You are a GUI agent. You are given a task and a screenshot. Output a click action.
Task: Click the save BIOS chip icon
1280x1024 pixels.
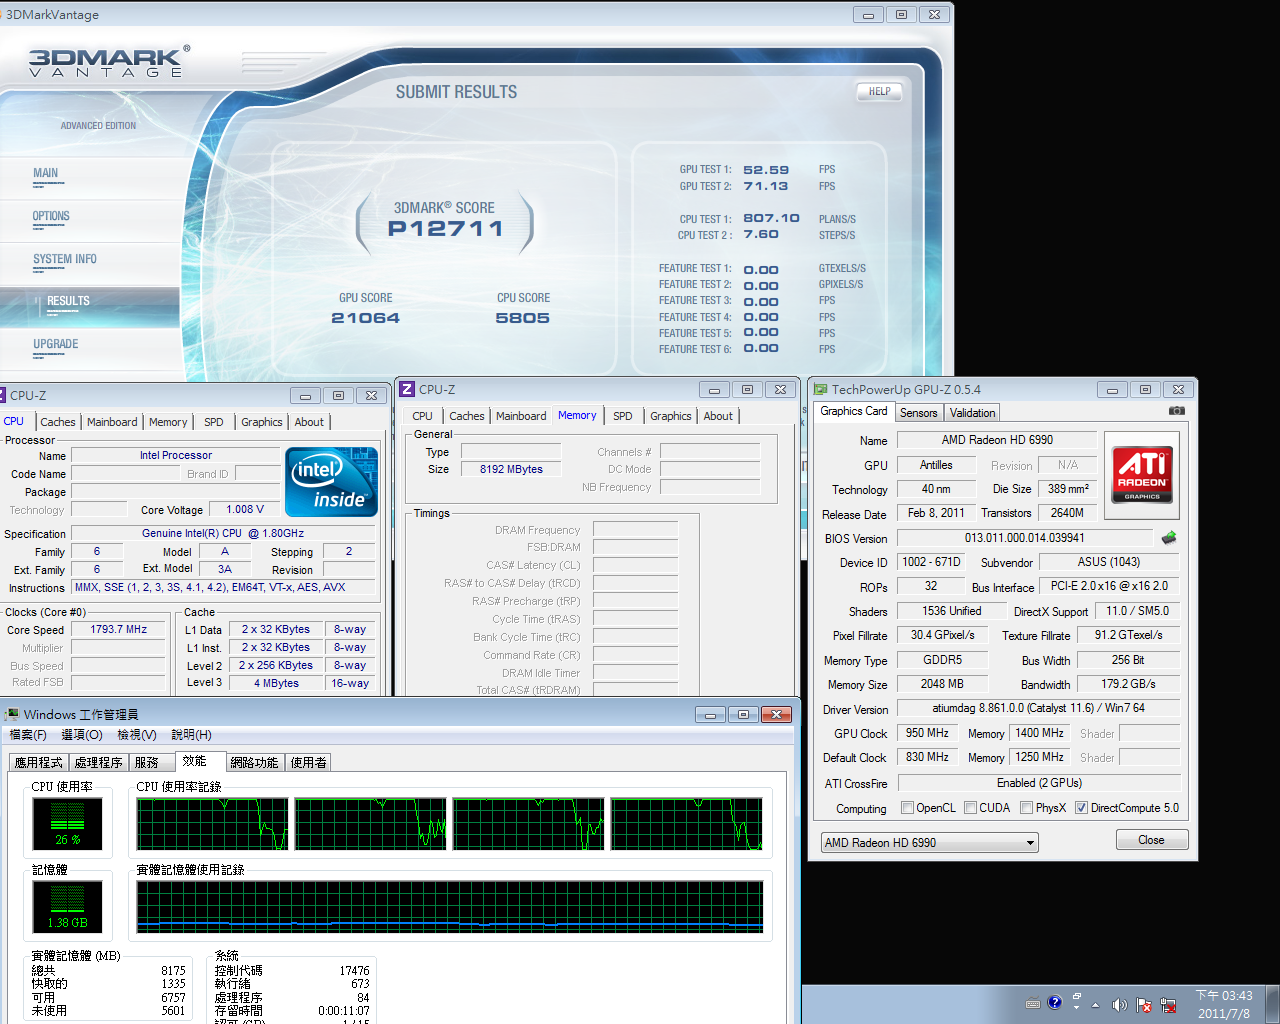(x=1168, y=538)
